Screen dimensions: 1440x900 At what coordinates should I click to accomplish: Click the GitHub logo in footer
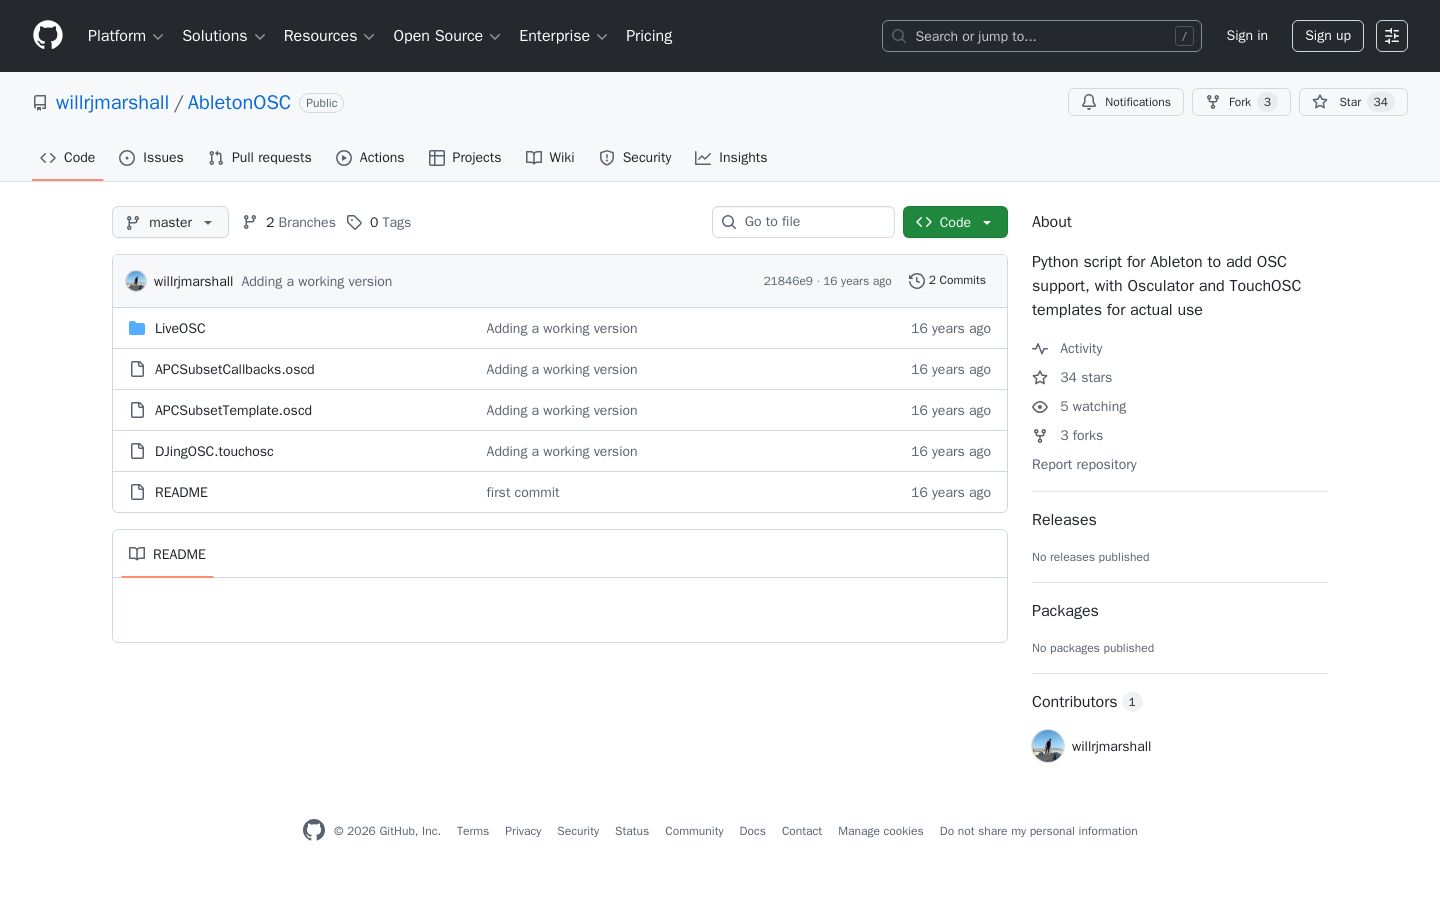314,831
